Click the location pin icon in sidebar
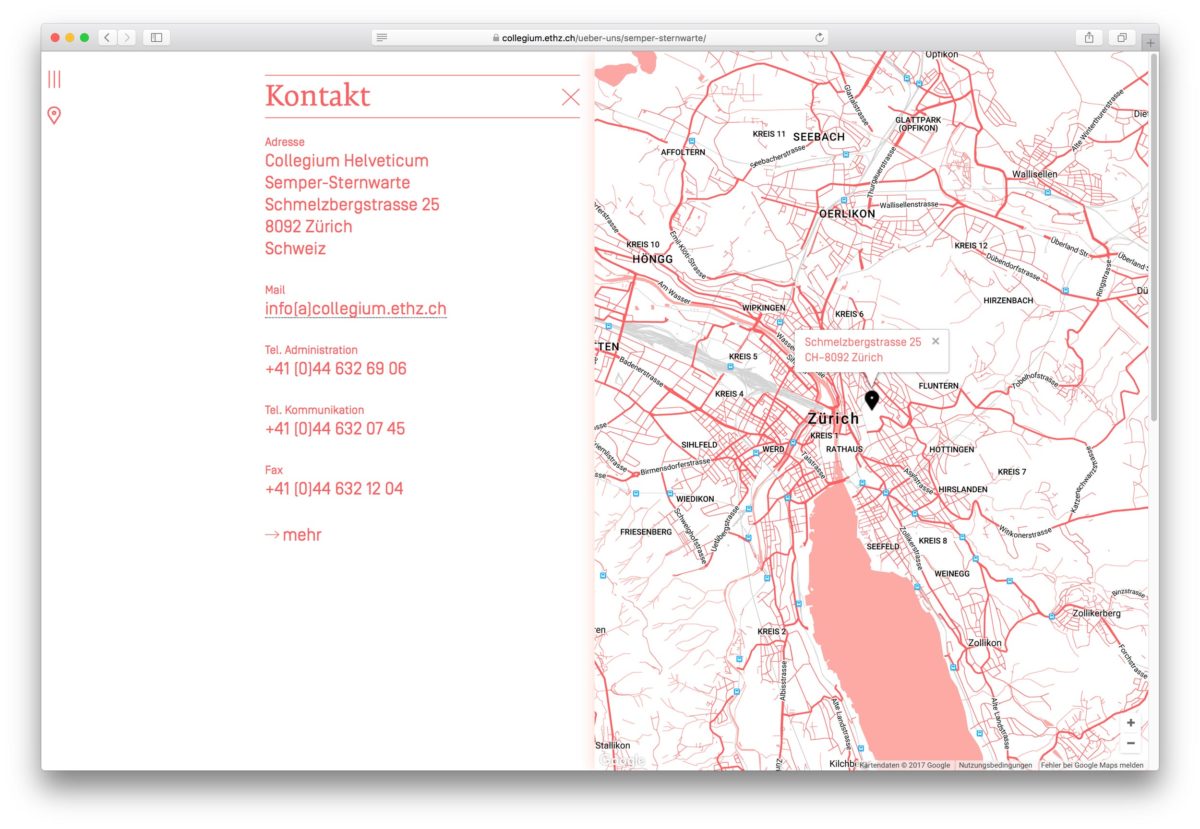 tap(54, 116)
